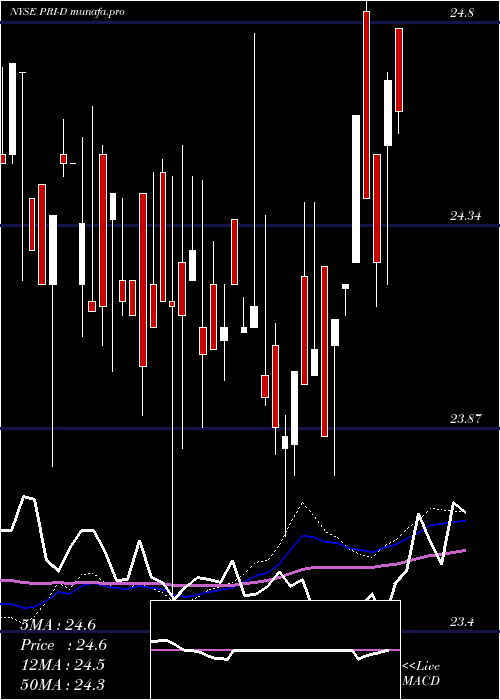Click the 24.8 price level label
The width and height of the screenshot is (500, 700).
[x=462, y=13]
